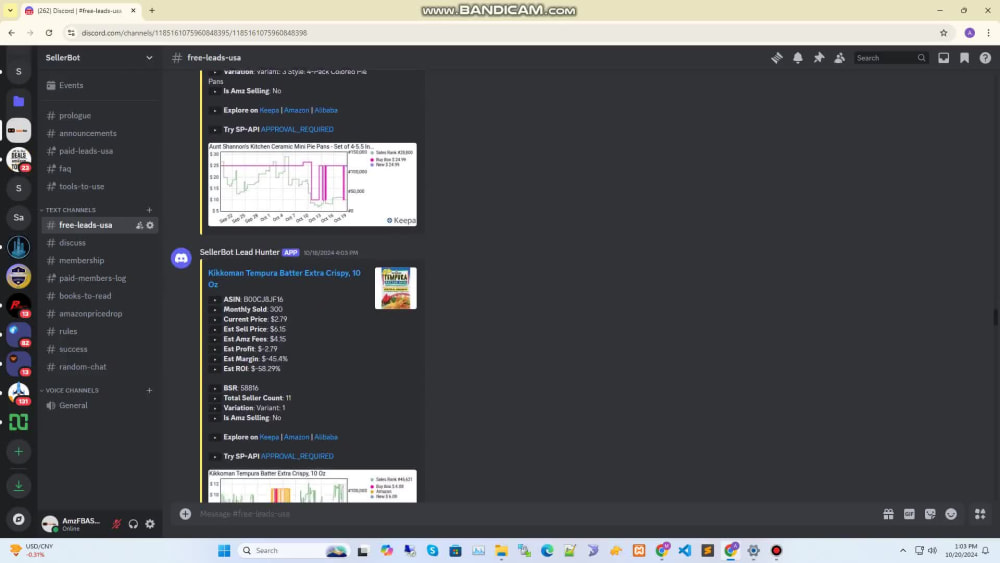The image size is (1000, 563).
Task: Bookmark this page star in address bar
Action: pyautogui.click(x=944, y=33)
